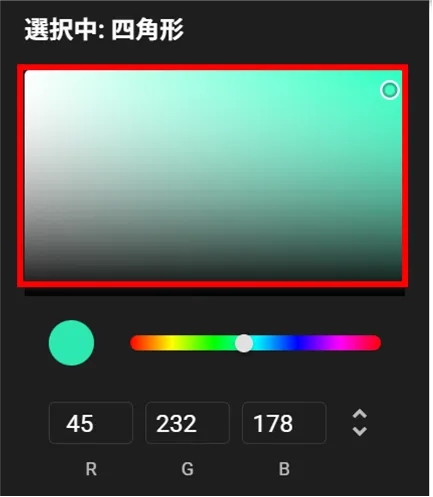Click the up chevron of the color format switcher
This screenshot has width=433, height=497.
[x=360, y=415]
